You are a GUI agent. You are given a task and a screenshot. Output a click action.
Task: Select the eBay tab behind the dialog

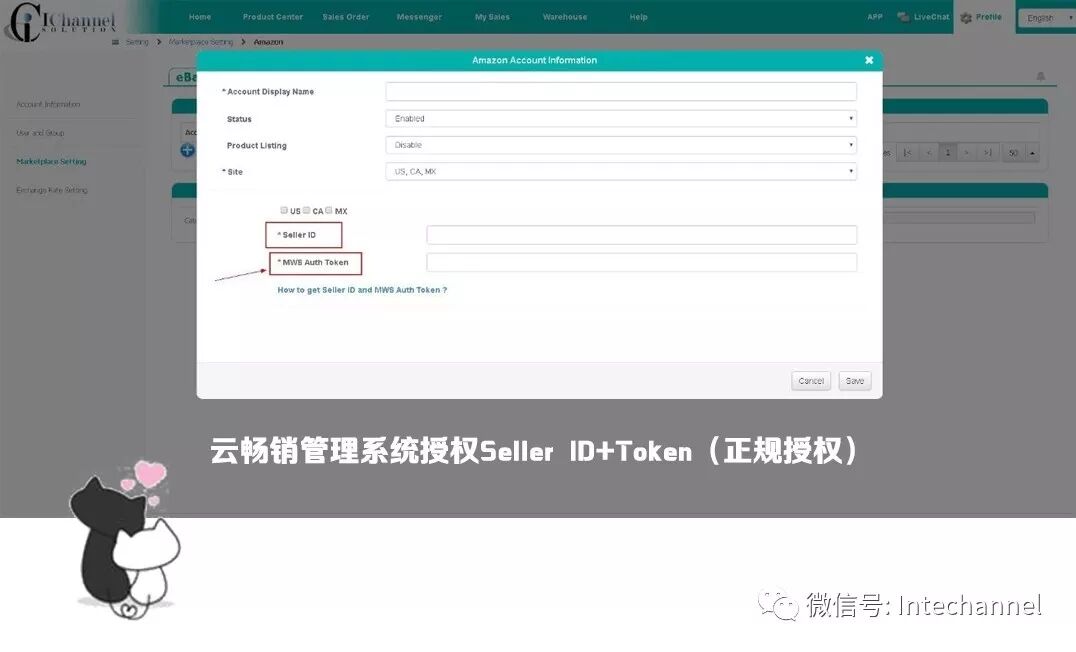pos(183,78)
